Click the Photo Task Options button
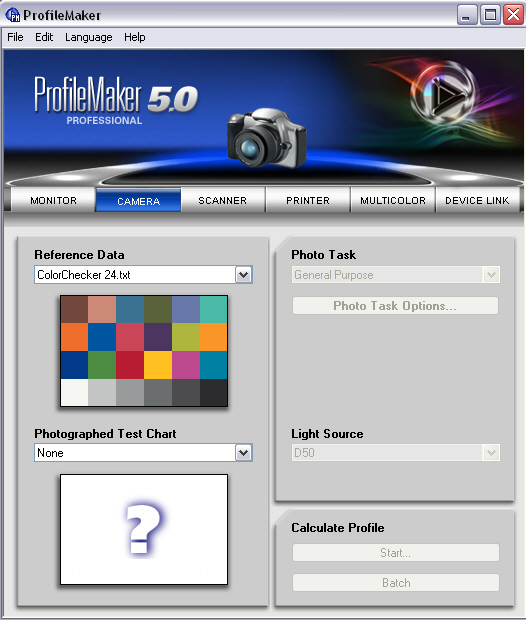The height and width of the screenshot is (620, 526). pos(395,306)
